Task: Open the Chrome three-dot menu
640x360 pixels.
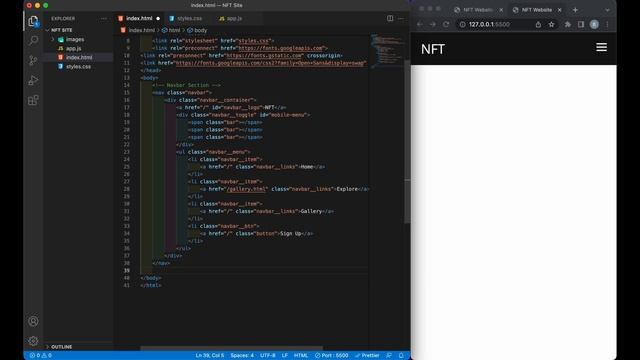Action: pos(607,24)
